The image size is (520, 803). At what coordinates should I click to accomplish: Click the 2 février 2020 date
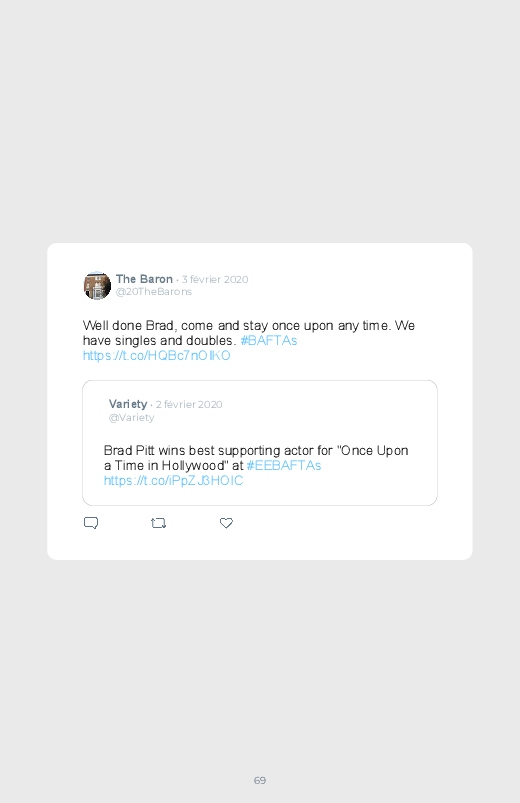pyautogui.click(x=189, y=405)
